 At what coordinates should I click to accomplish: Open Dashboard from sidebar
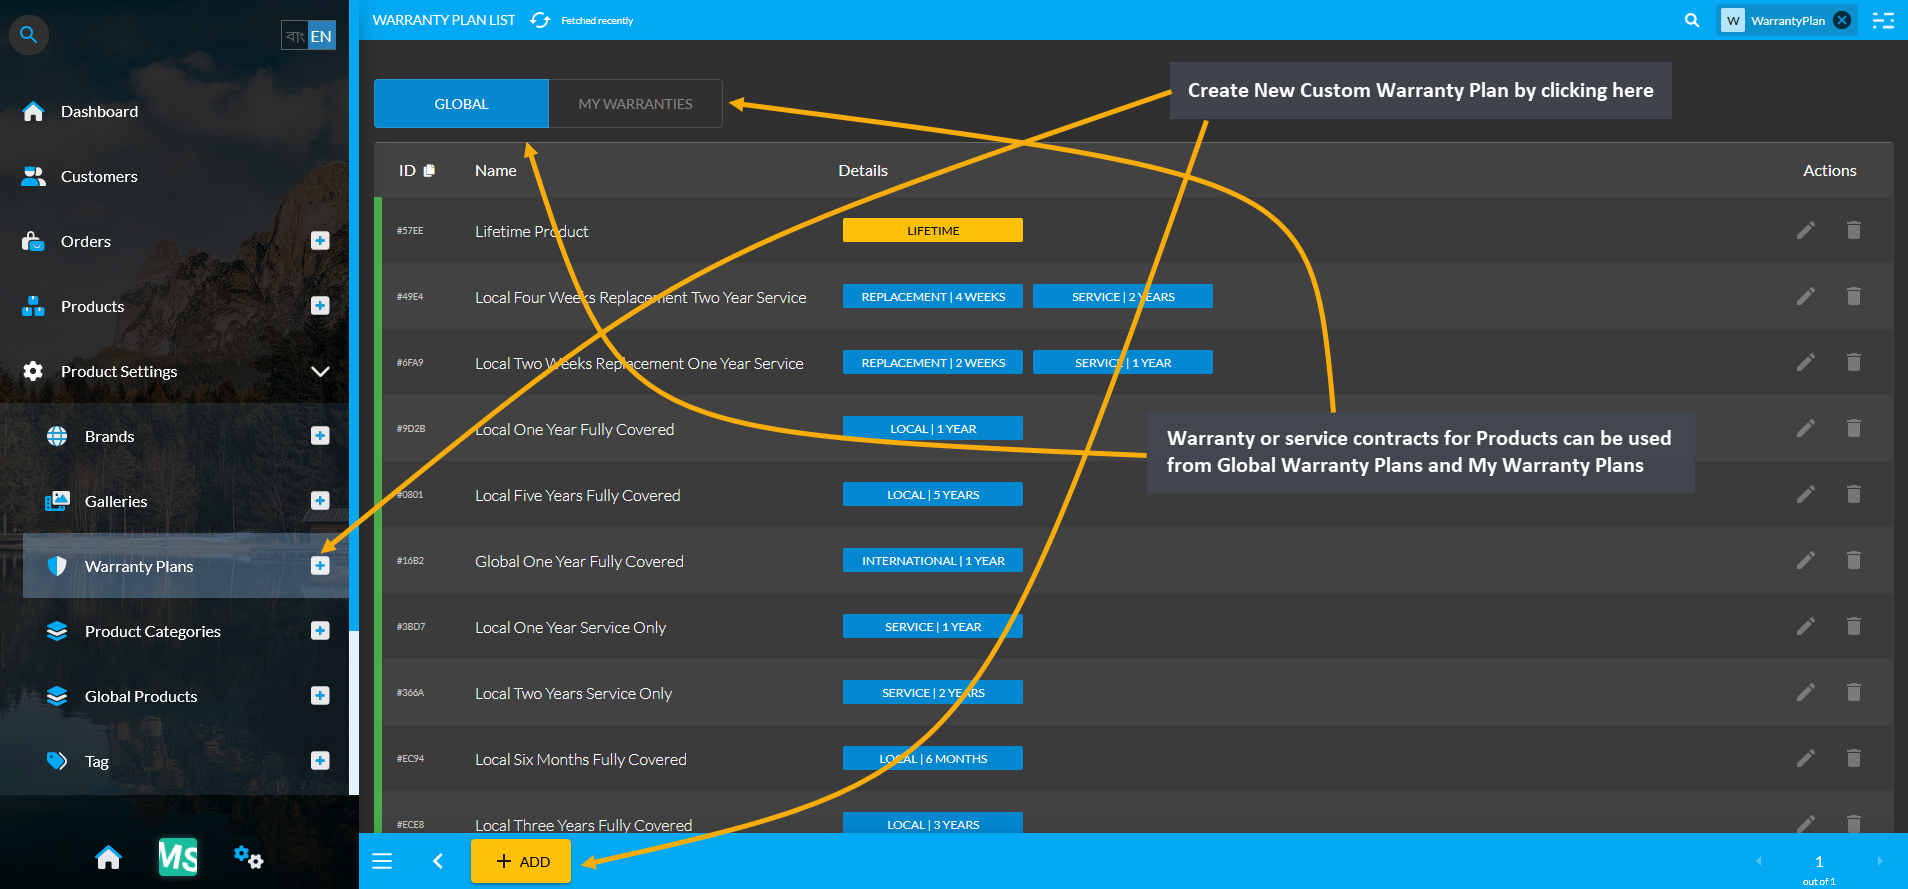(x=99, y=111)
